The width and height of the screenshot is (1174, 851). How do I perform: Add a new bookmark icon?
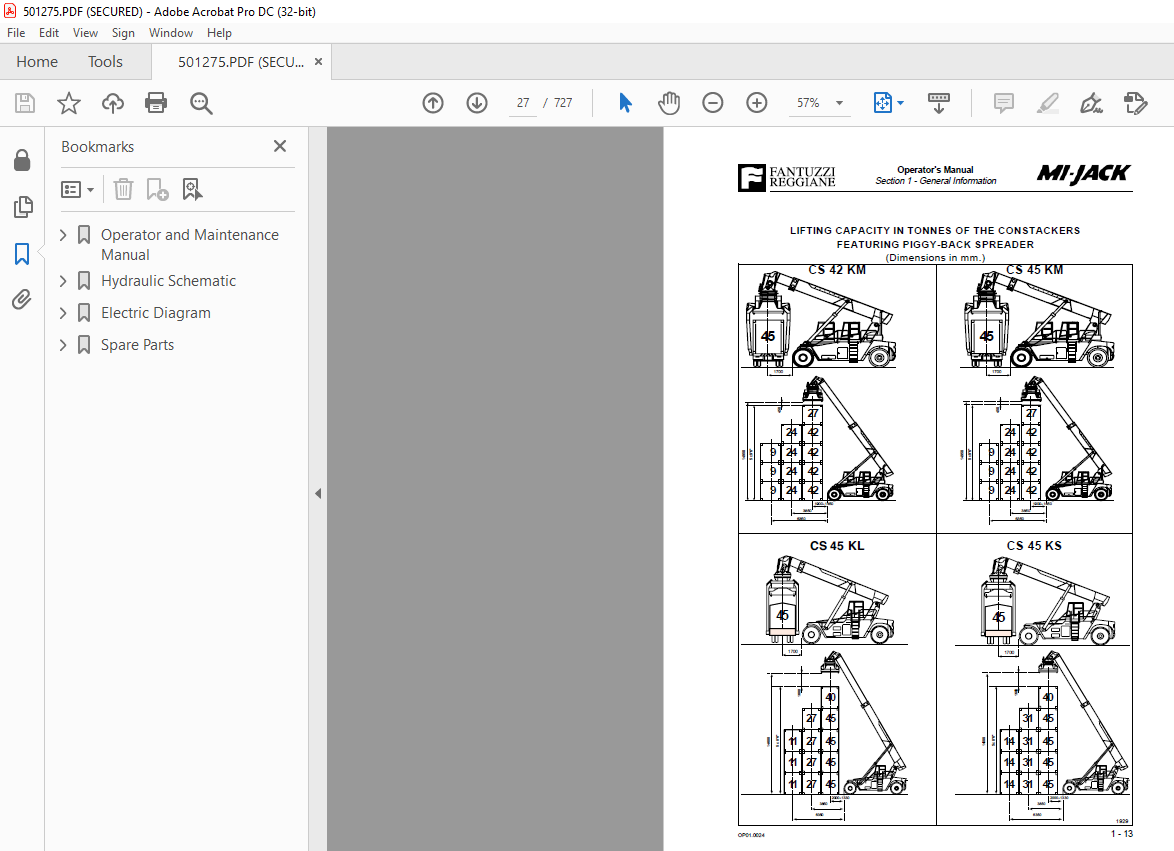pyautogui.click(x=156, y=189)
